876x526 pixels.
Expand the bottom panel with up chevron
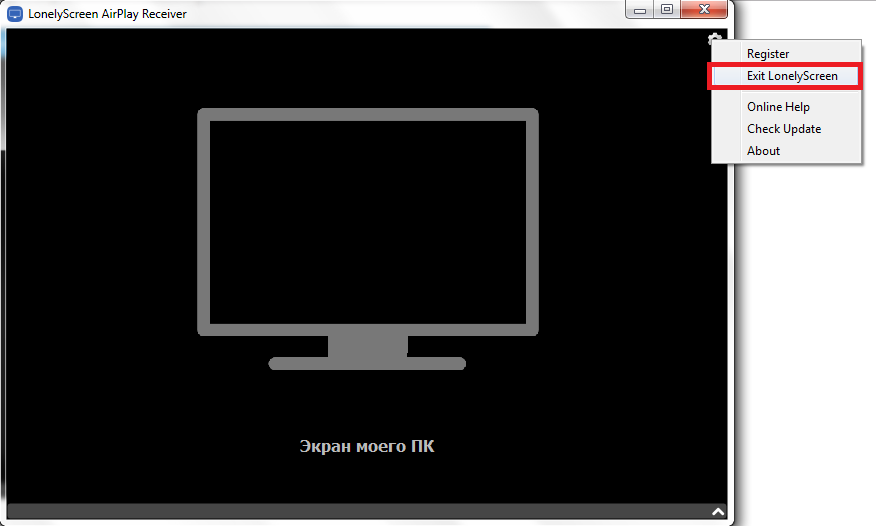718,511
